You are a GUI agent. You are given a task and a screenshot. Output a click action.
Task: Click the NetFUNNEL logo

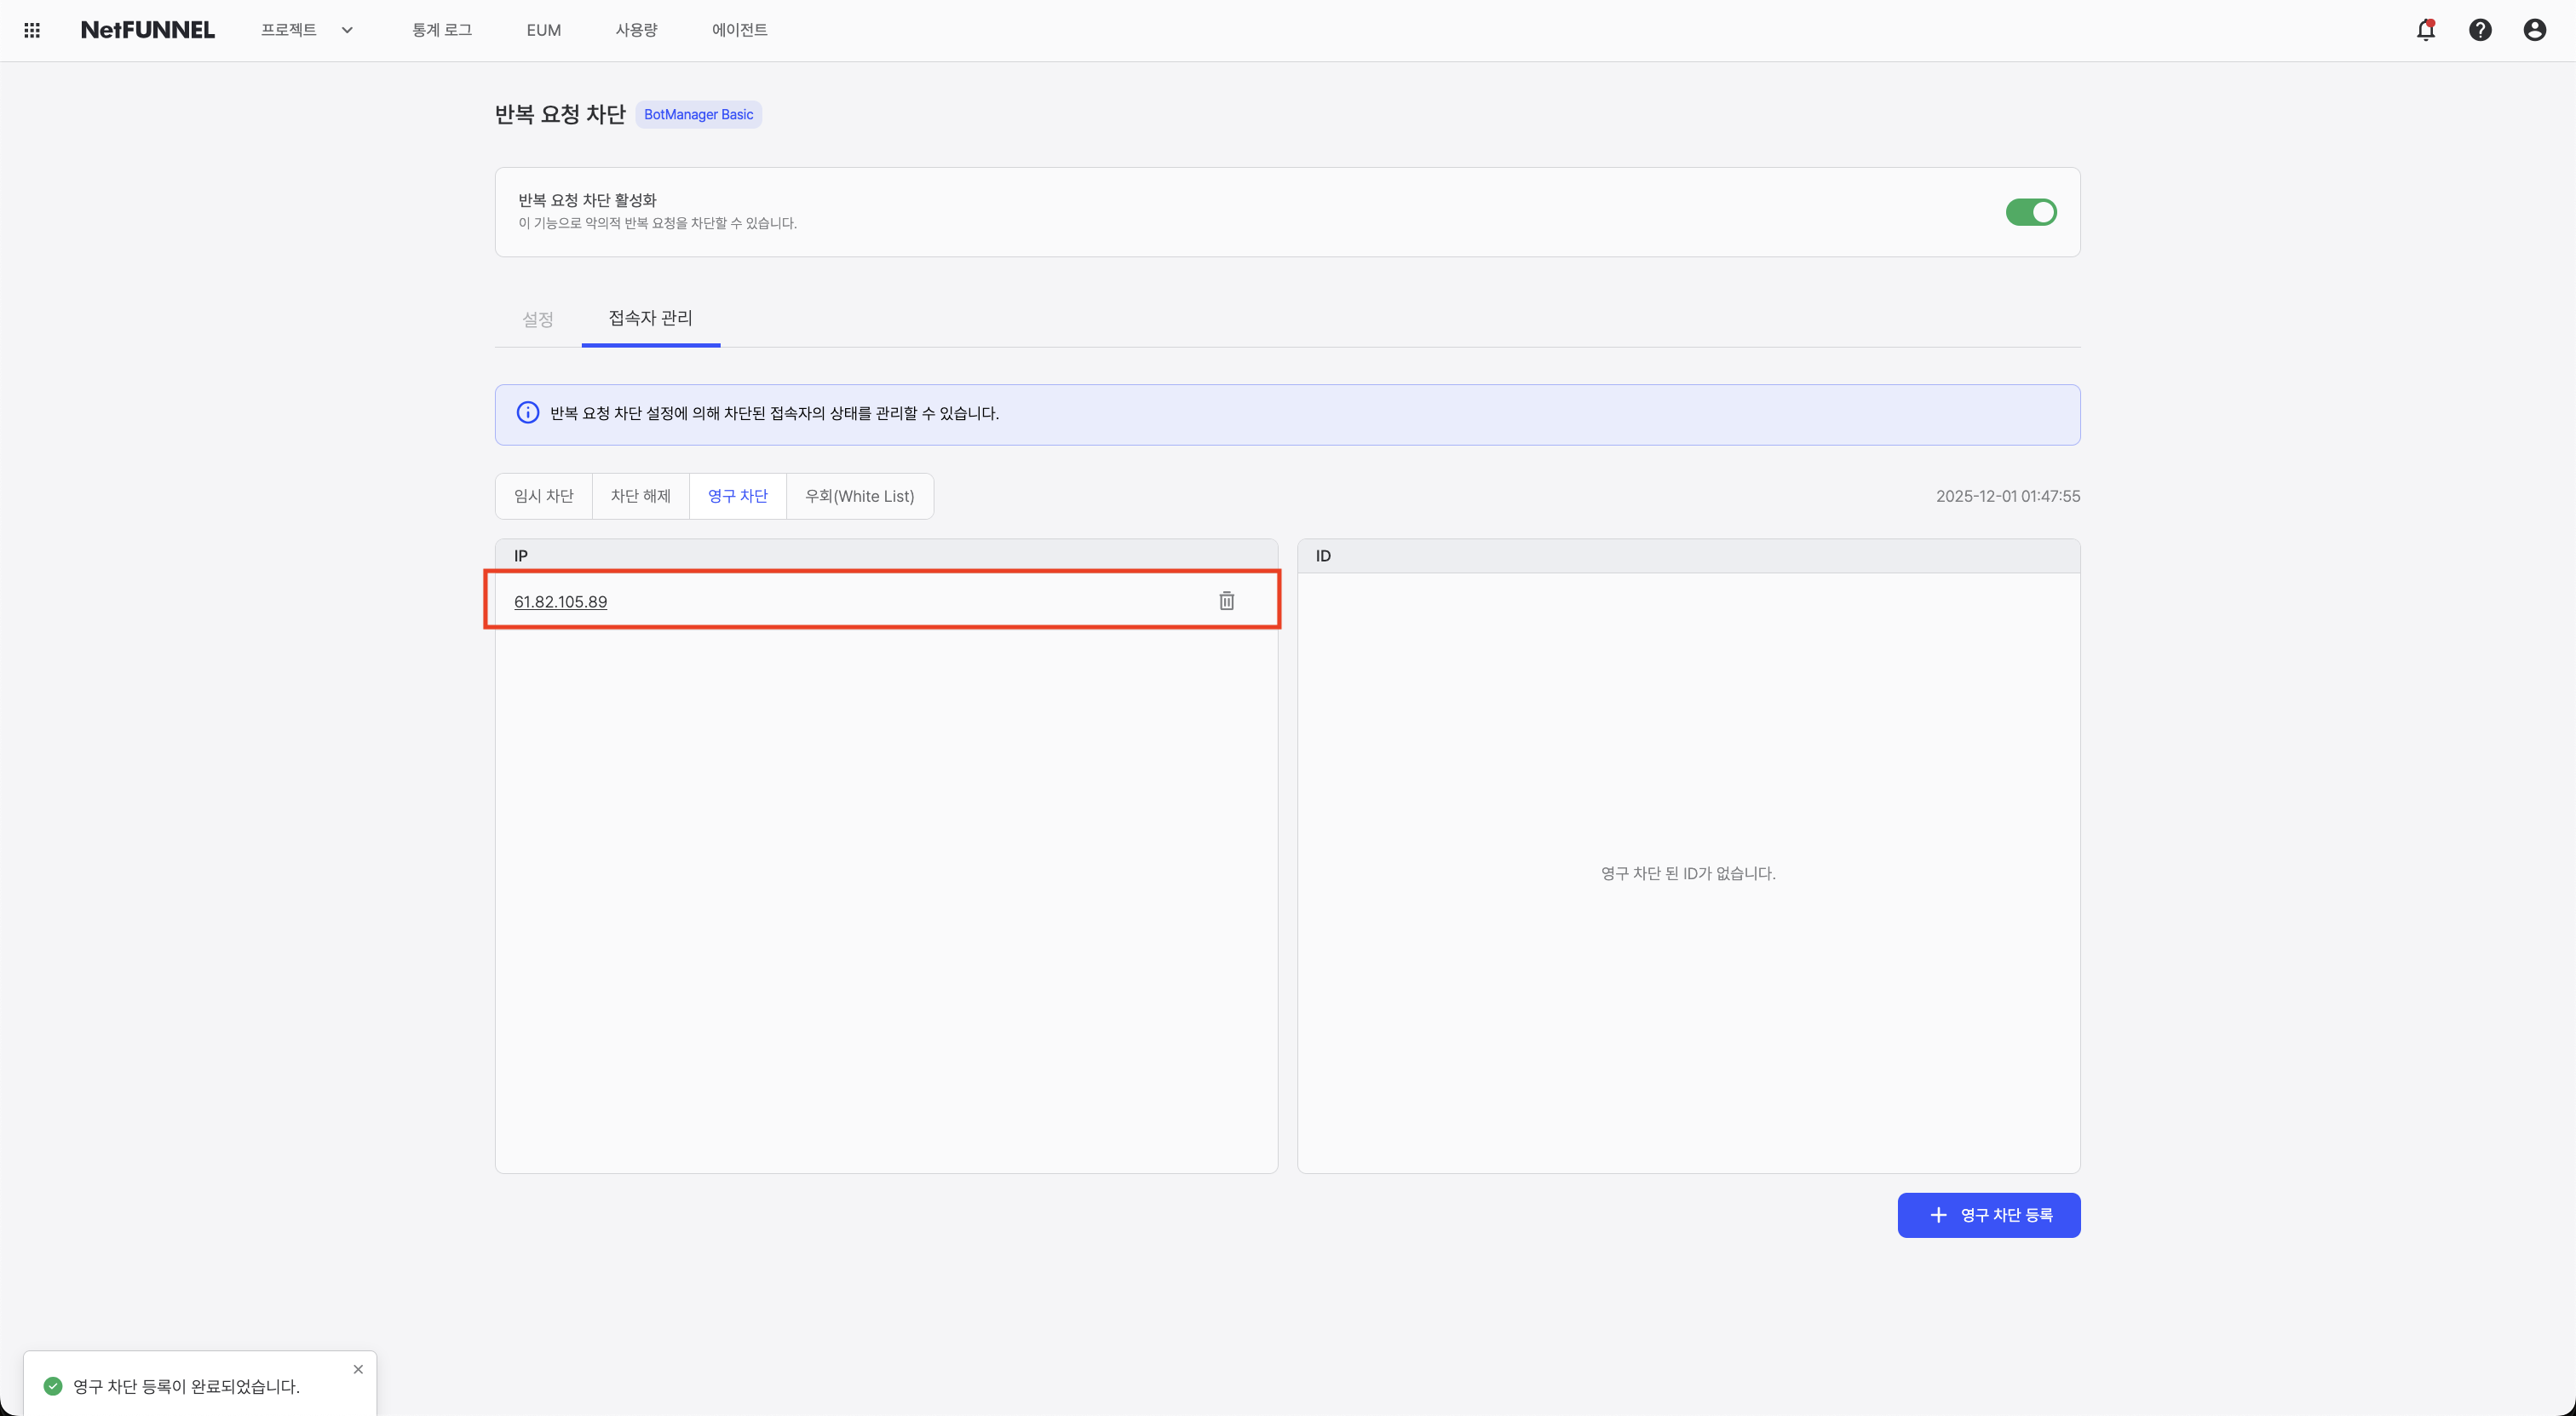point(147,30)
